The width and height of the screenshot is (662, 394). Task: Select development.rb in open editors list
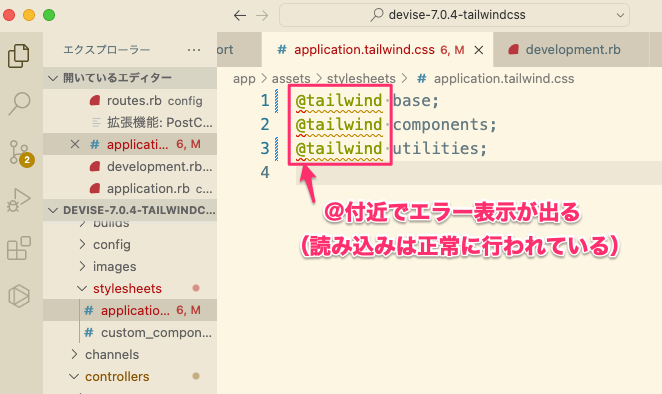[130, 166]
